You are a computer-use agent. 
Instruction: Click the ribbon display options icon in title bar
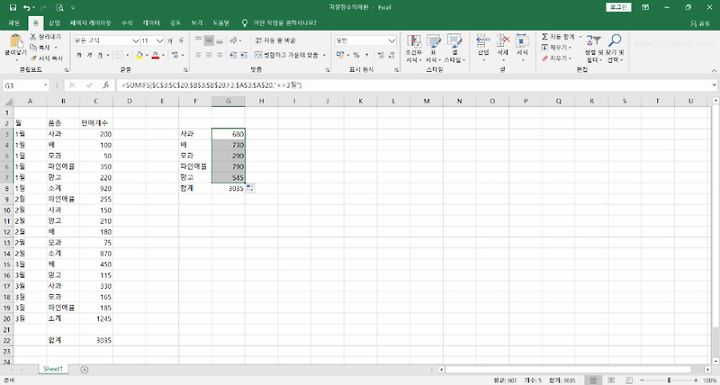pos(646,7)
